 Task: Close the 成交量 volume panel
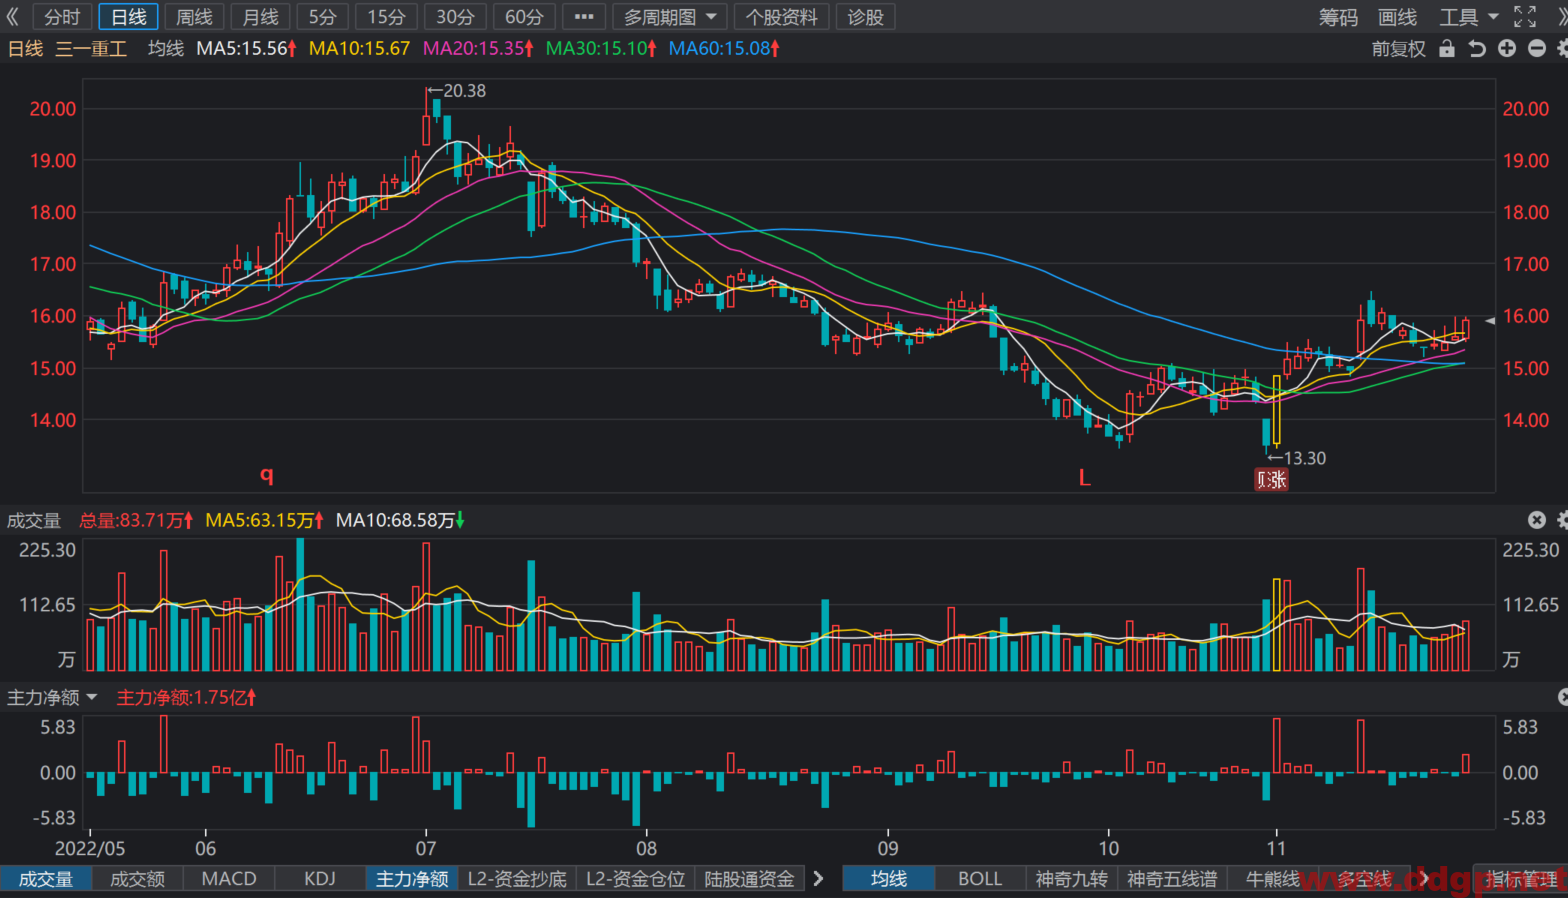[1537, 520]
